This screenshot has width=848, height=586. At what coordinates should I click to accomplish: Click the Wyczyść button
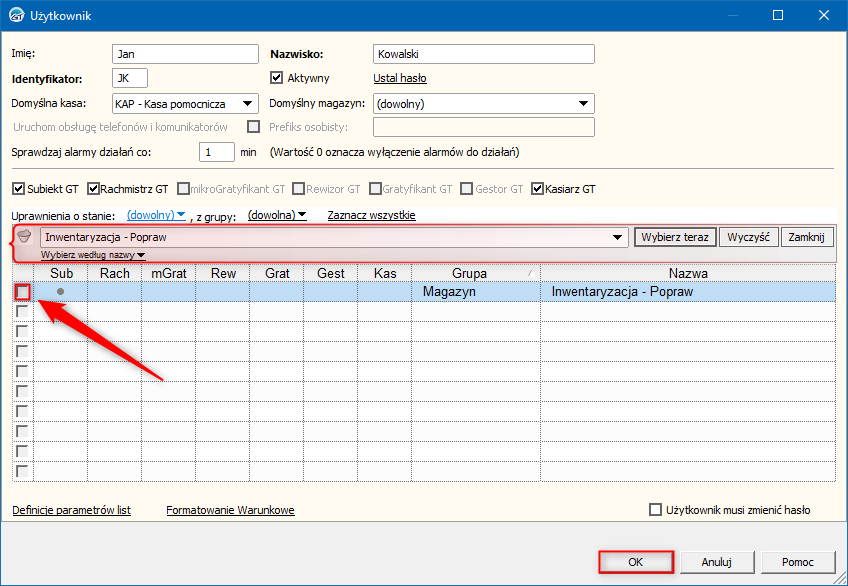(748, 237)
